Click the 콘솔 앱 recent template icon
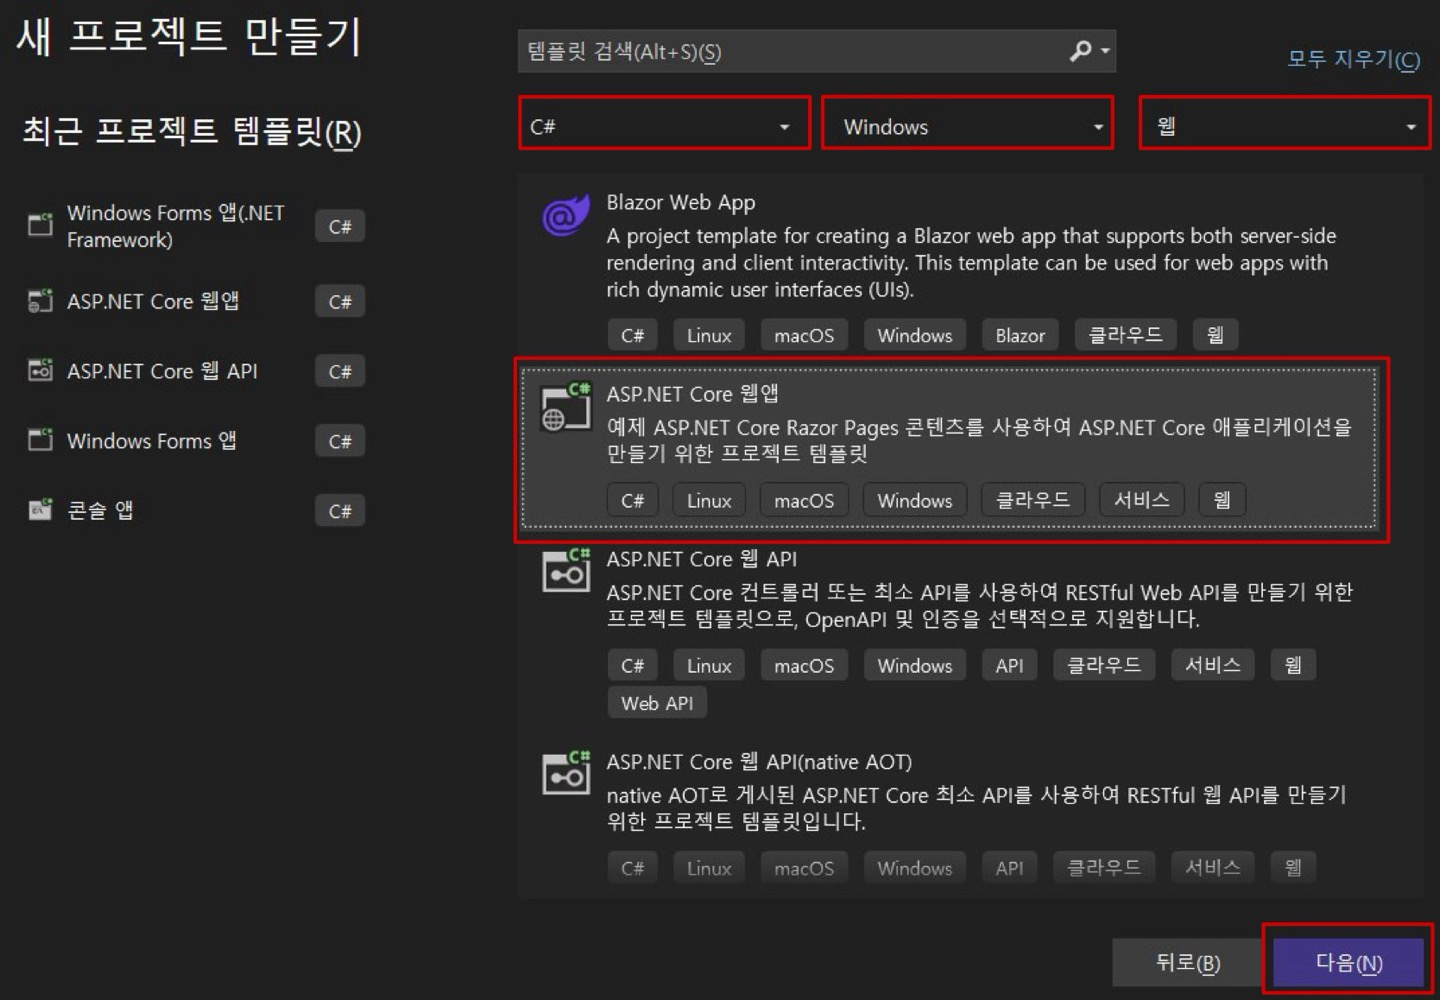This screenshot has height=1000, width=1440. point(40,511)
